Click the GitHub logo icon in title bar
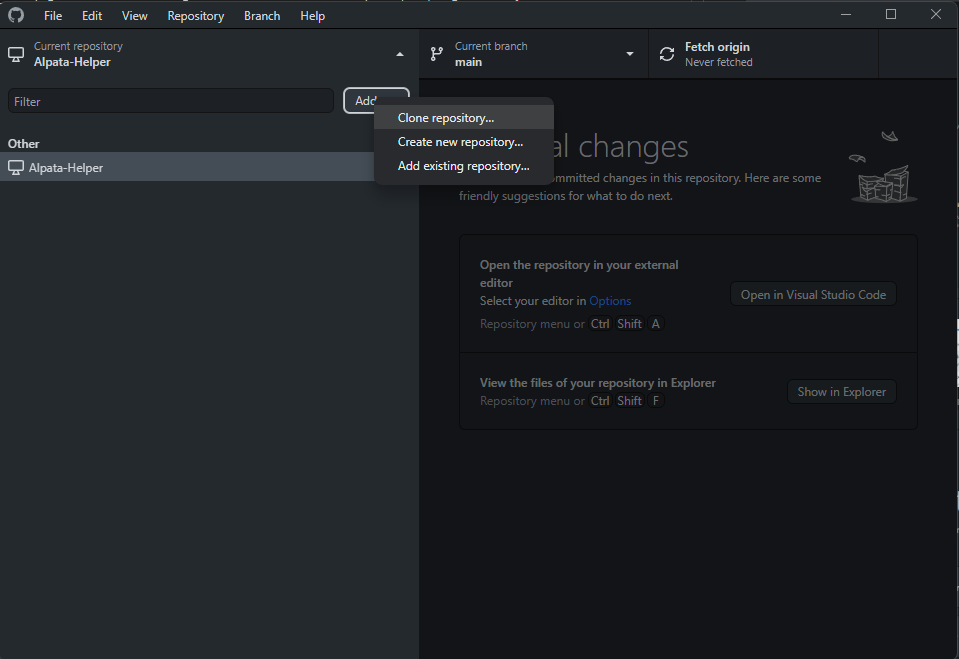959x659 pixels. click(16, 16)
